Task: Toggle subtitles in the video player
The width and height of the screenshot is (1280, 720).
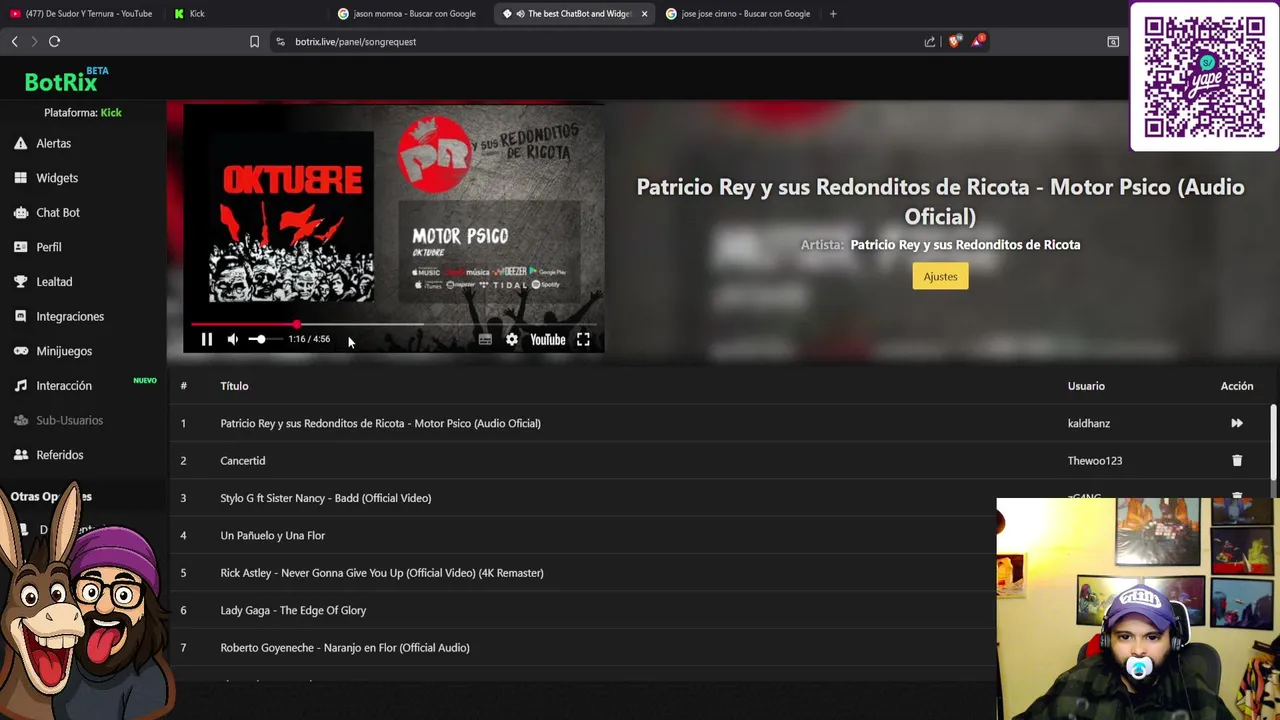Action: coord(485,340)
